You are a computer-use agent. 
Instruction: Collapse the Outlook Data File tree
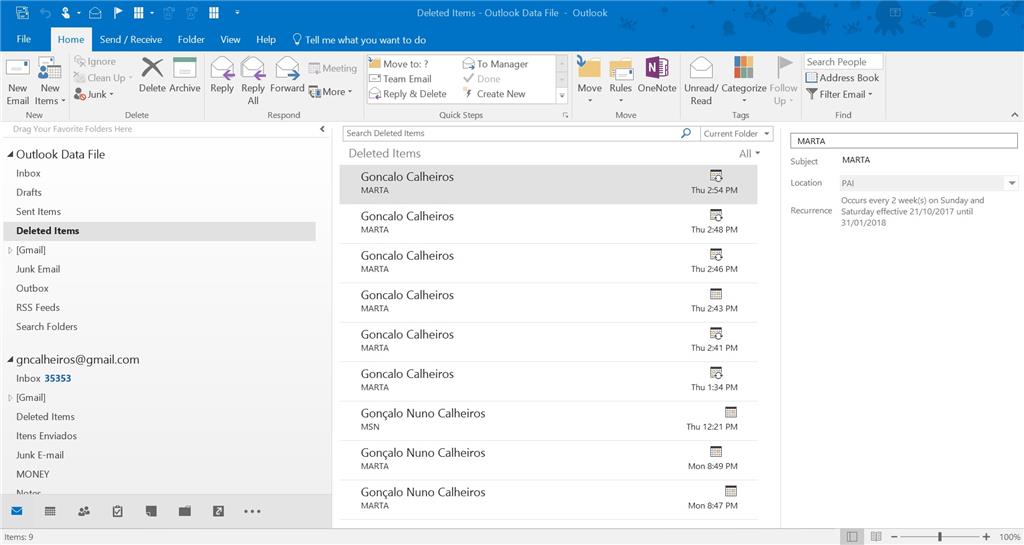(x=10, y=155)
